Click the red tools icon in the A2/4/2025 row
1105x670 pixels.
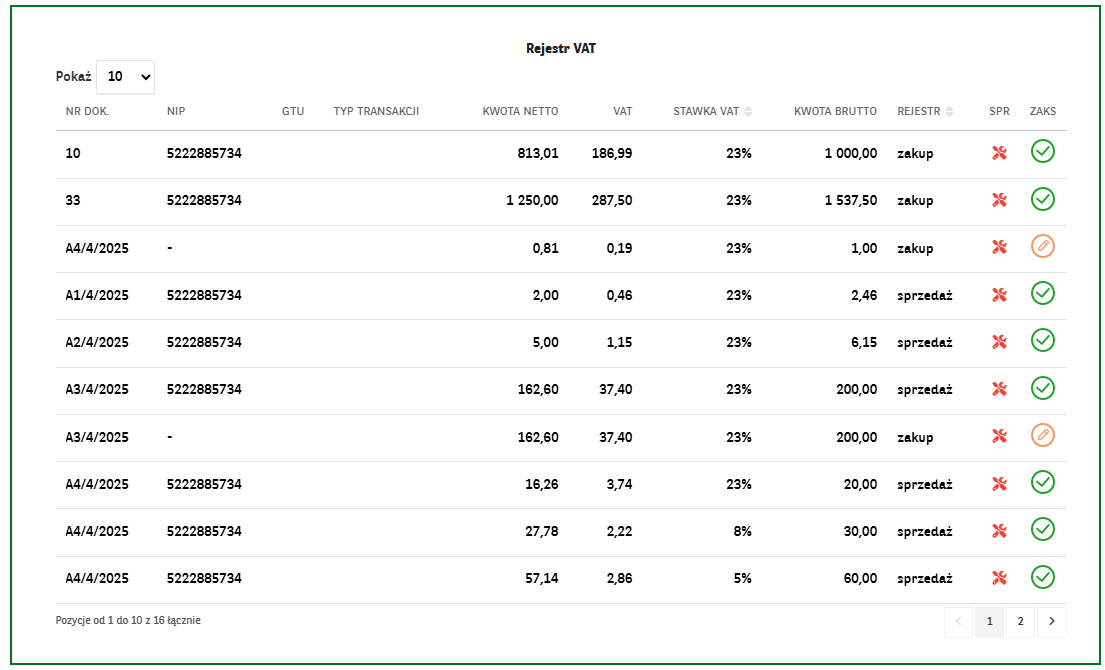click(x=999, y=342)
